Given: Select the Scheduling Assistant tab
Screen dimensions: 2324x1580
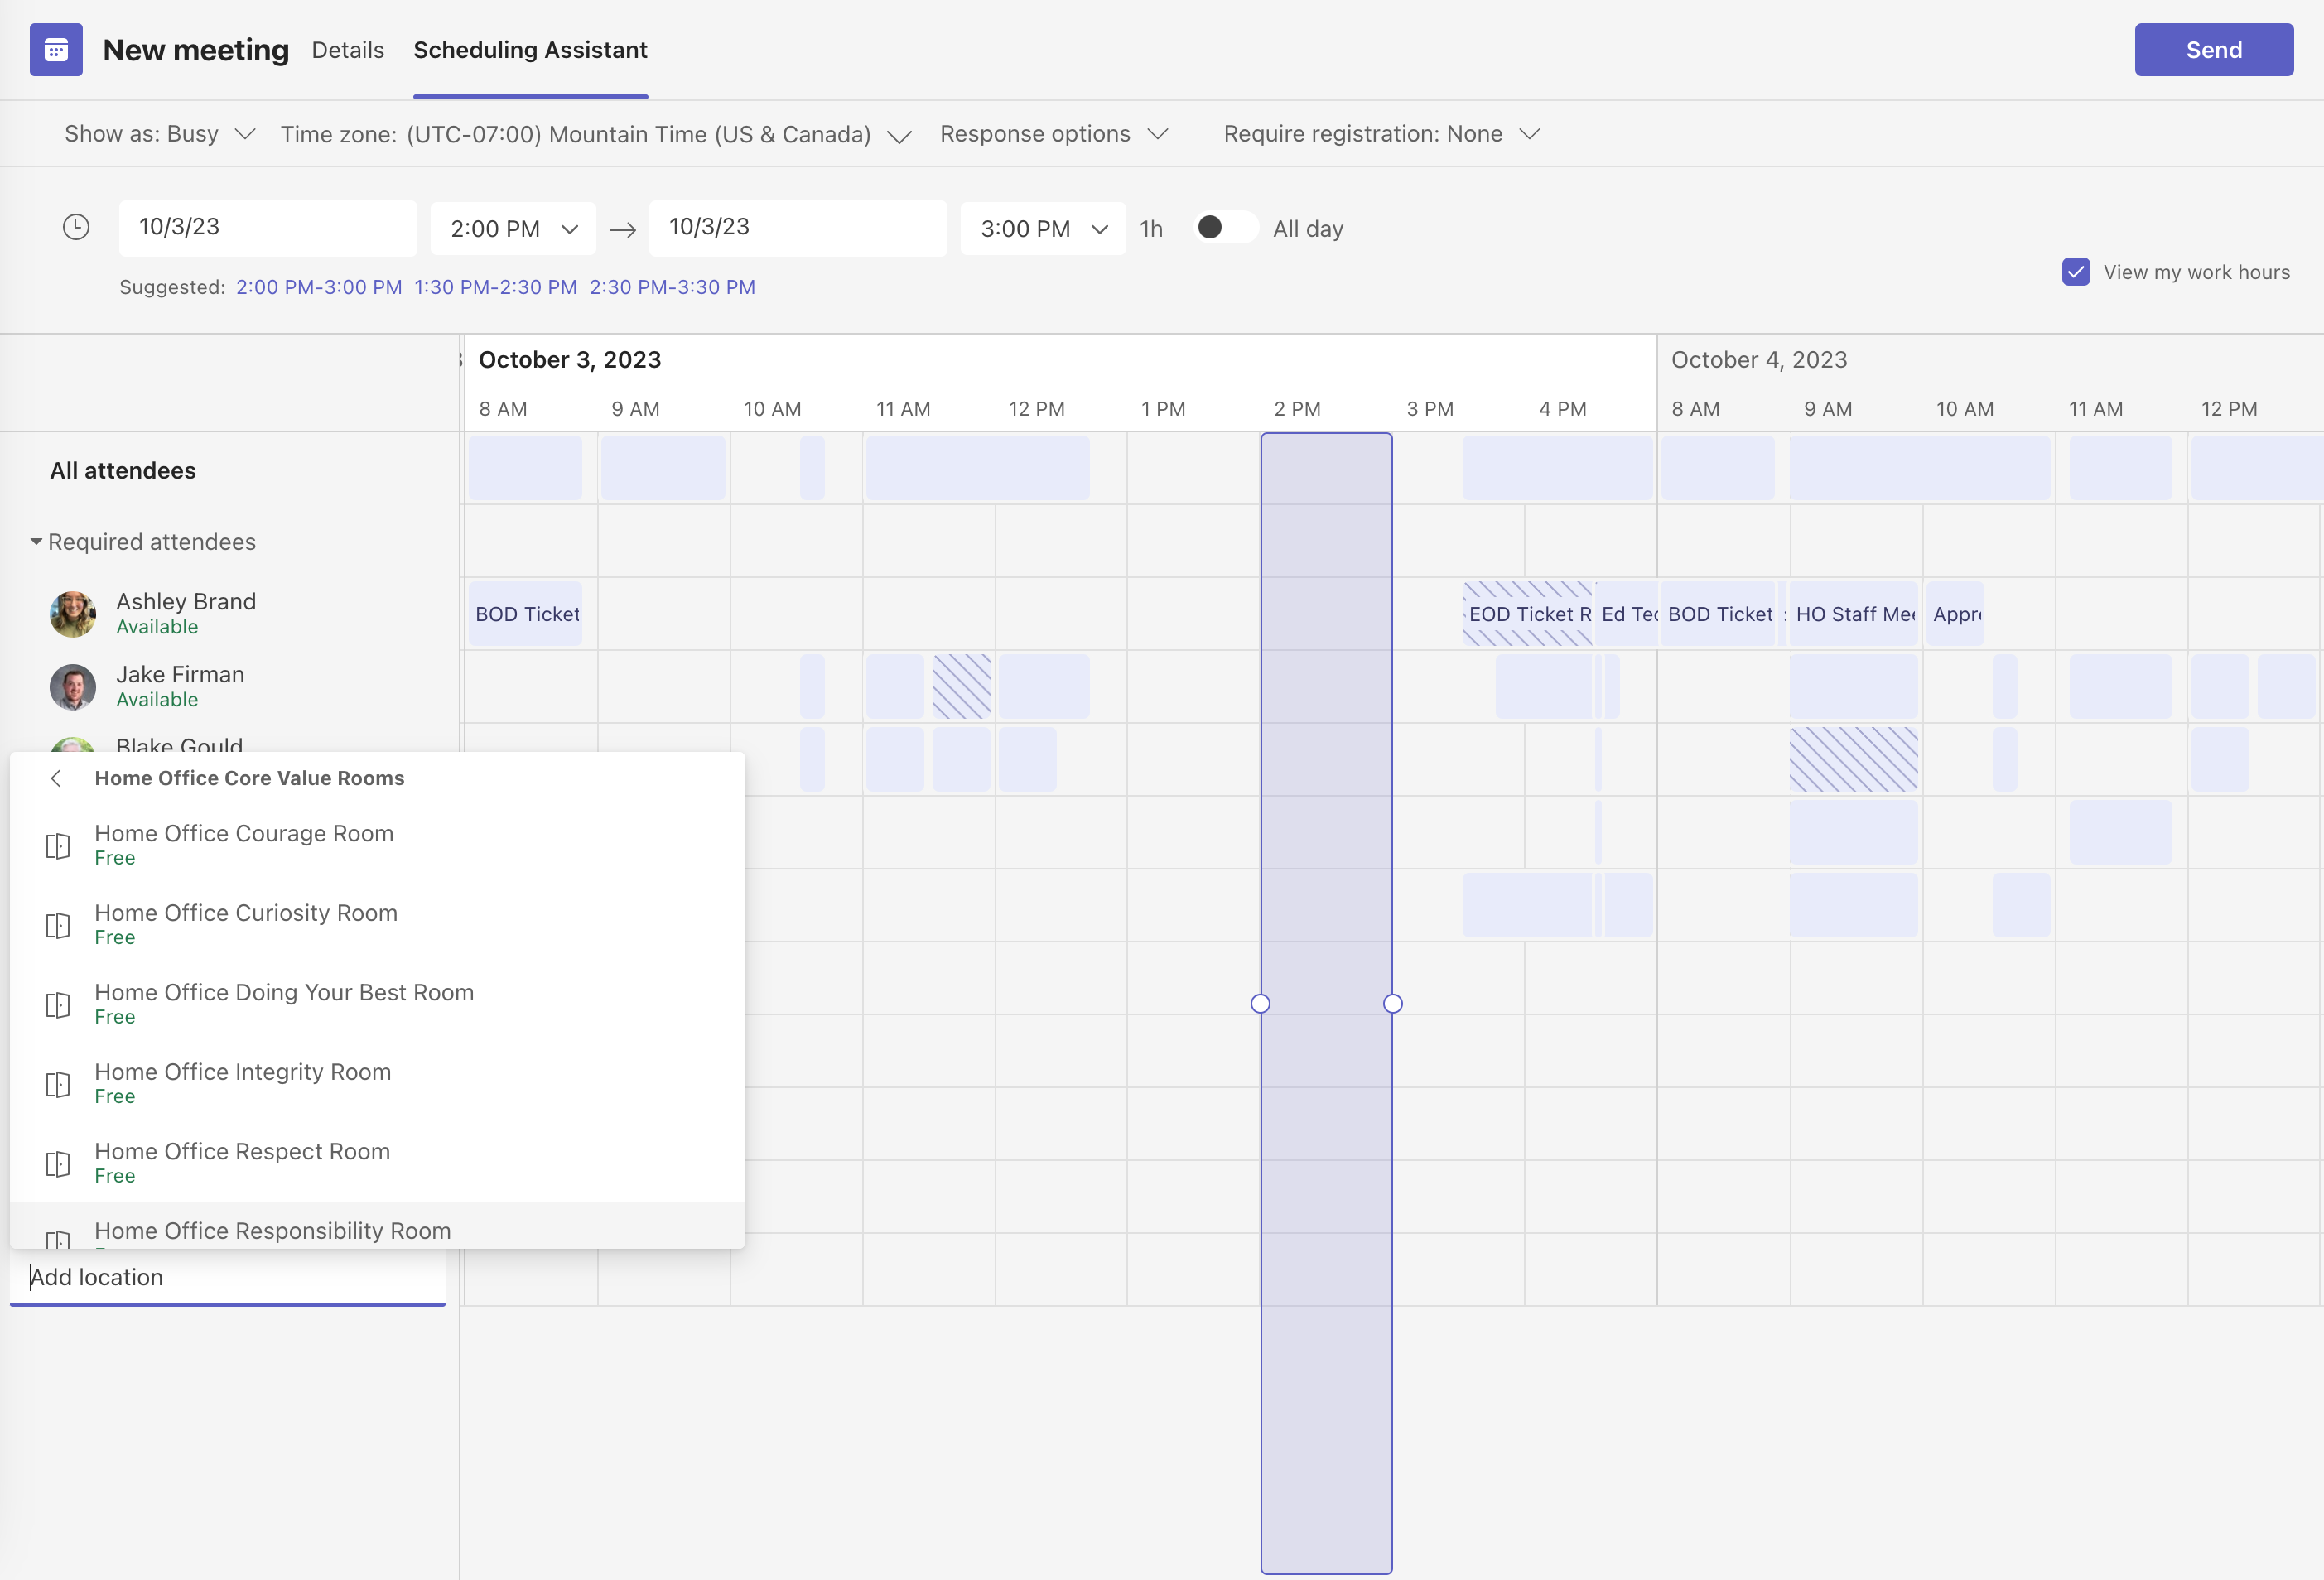Looking at the screenshot, I should (530, 49).
